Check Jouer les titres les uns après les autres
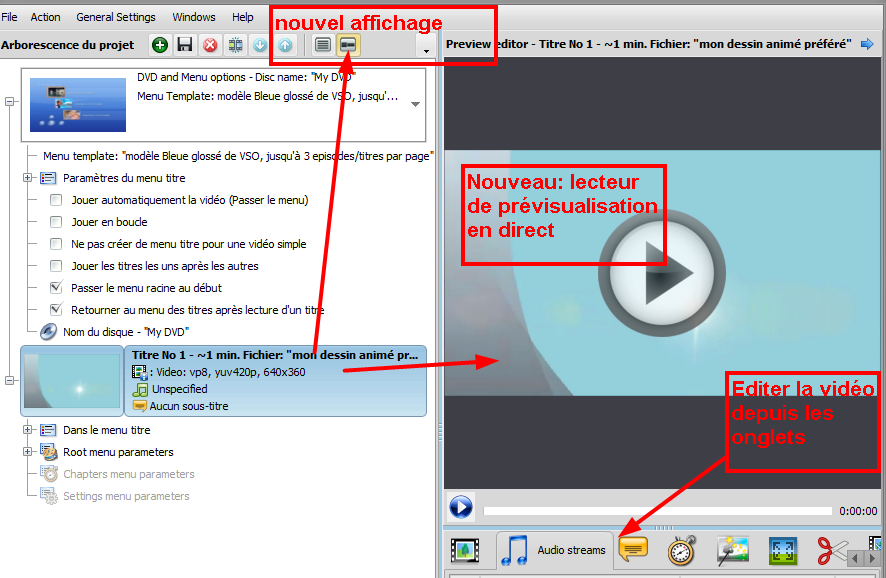 click(56, 266)
